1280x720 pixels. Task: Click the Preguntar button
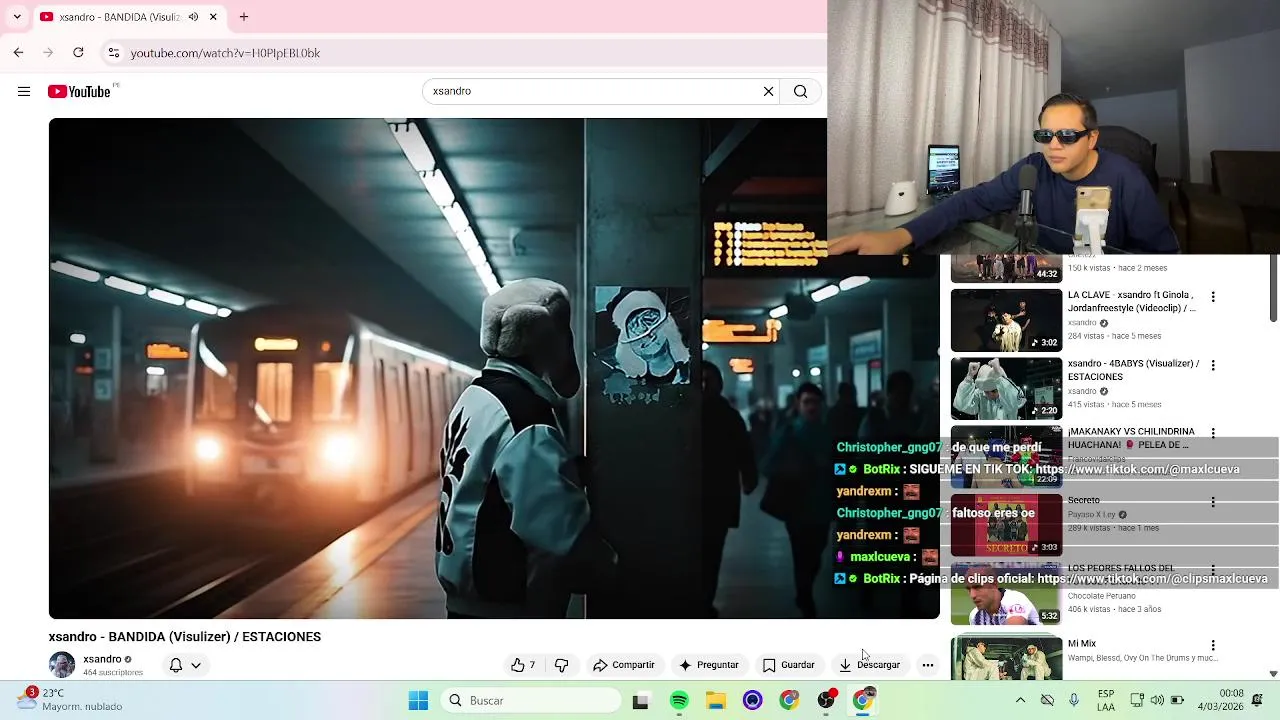[x=708, y=665]
